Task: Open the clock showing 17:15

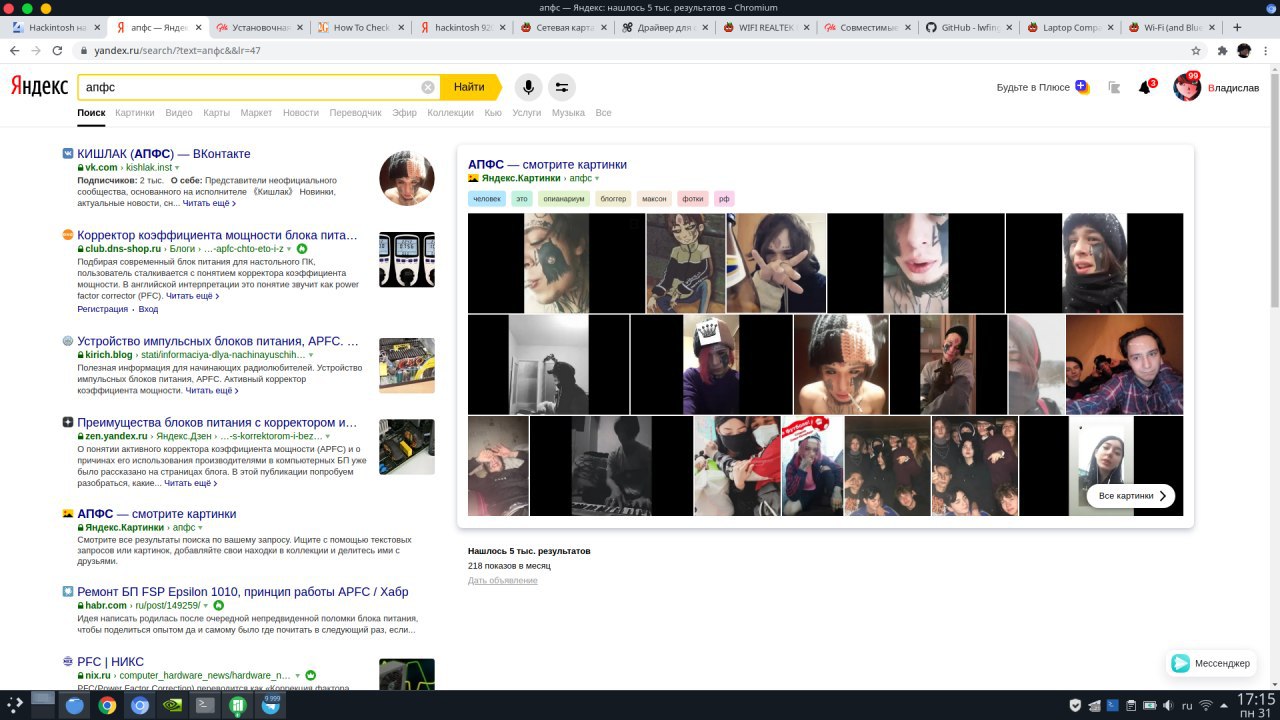Action: pyautogui.click(x=1256, y=704)
